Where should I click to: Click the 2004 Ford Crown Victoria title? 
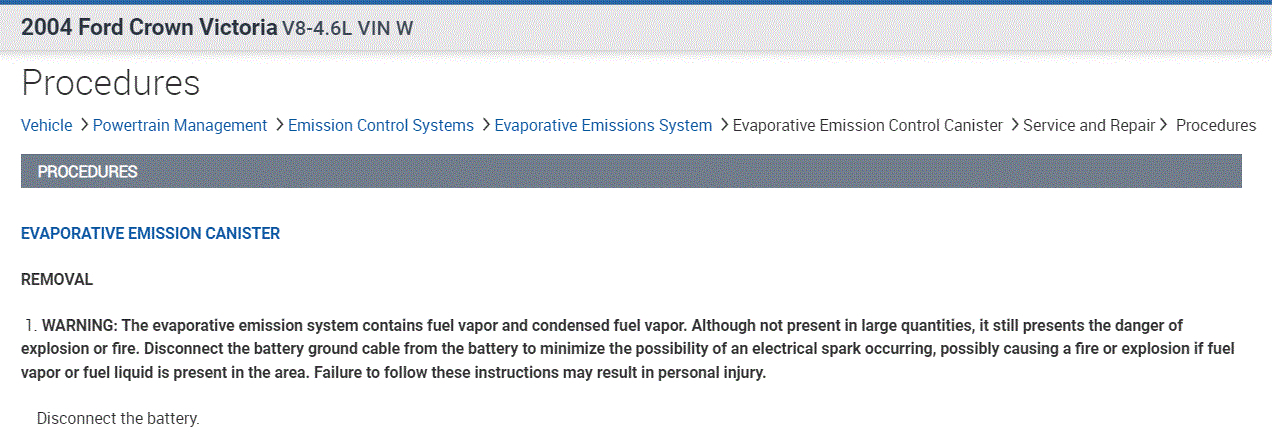pyautogui.click(x=149, y=28)
